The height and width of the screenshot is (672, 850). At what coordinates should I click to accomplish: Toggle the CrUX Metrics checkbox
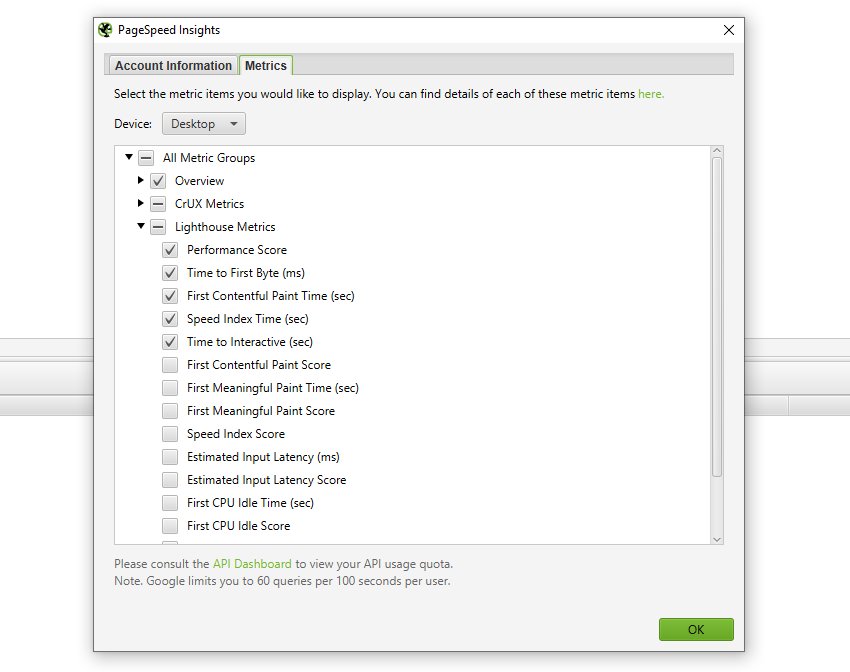click(158, 204)
